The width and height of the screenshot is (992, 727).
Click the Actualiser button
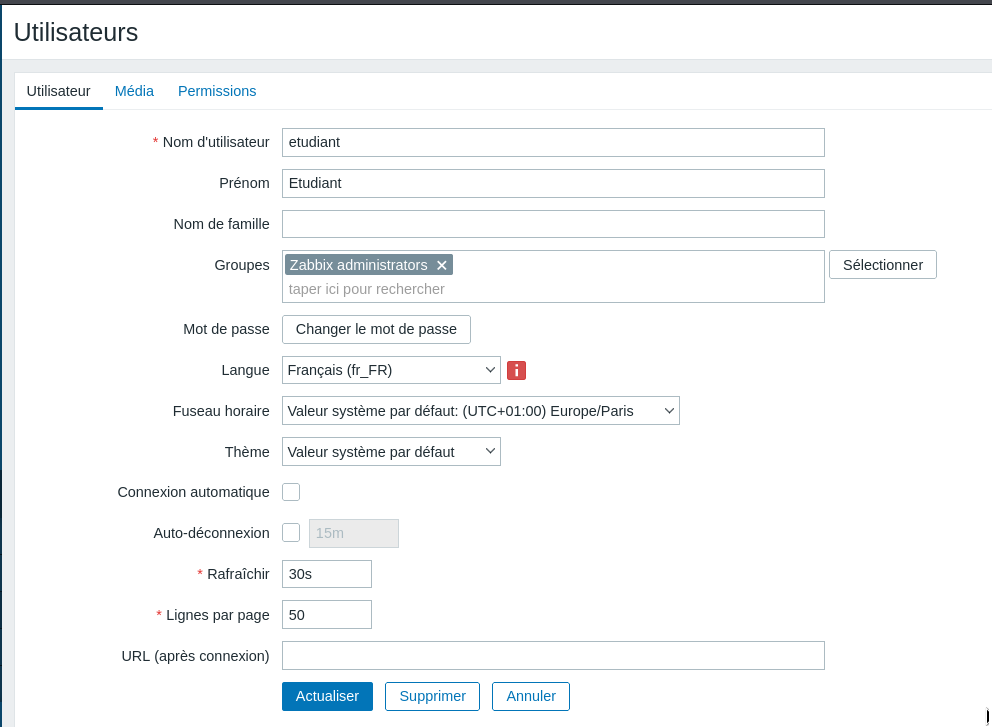[327, 696]
